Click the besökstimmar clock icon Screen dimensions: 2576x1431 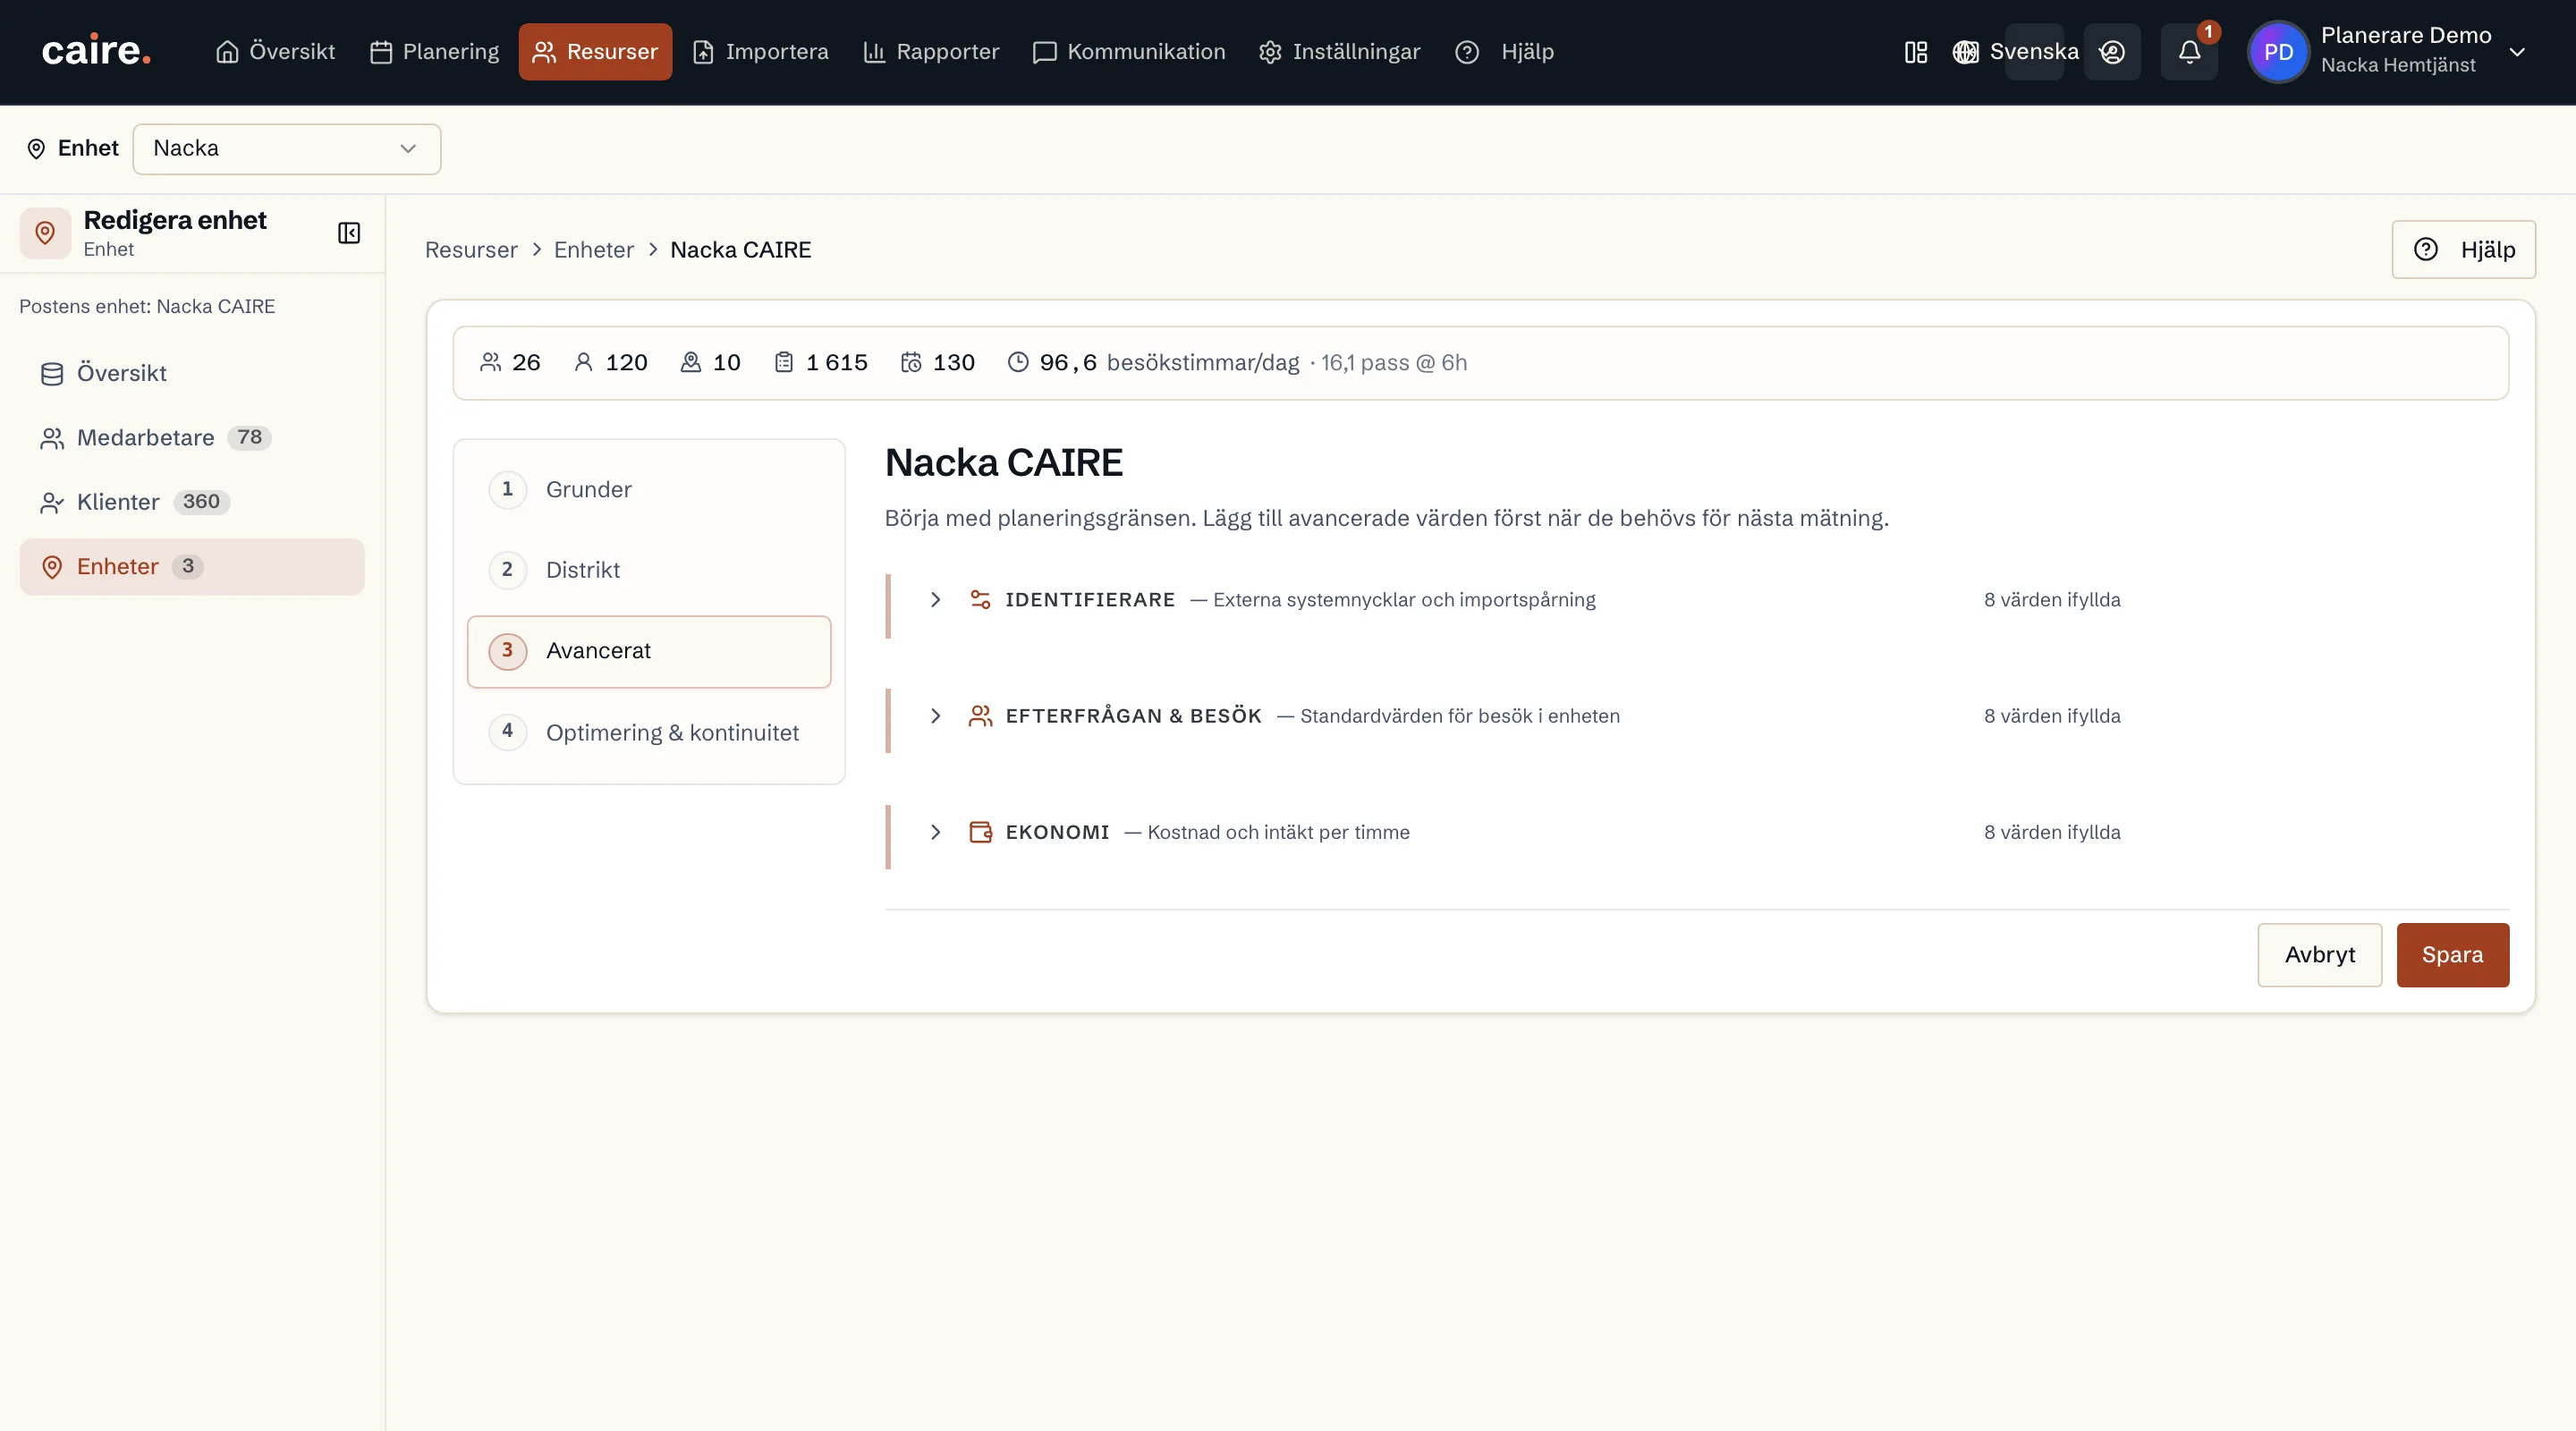click(x=1018, y=362)
